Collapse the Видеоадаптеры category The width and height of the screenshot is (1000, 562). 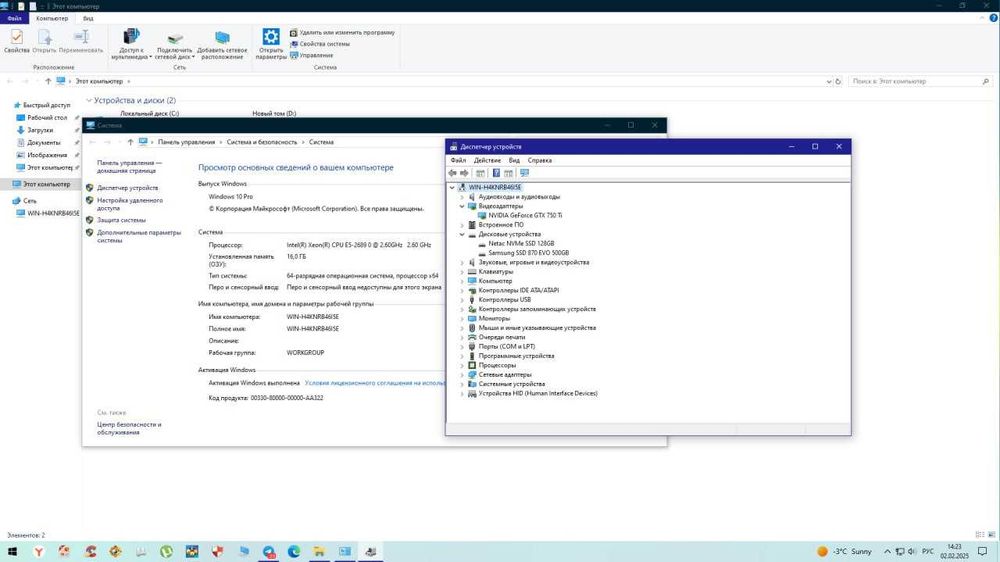click(x=462, y=207)
